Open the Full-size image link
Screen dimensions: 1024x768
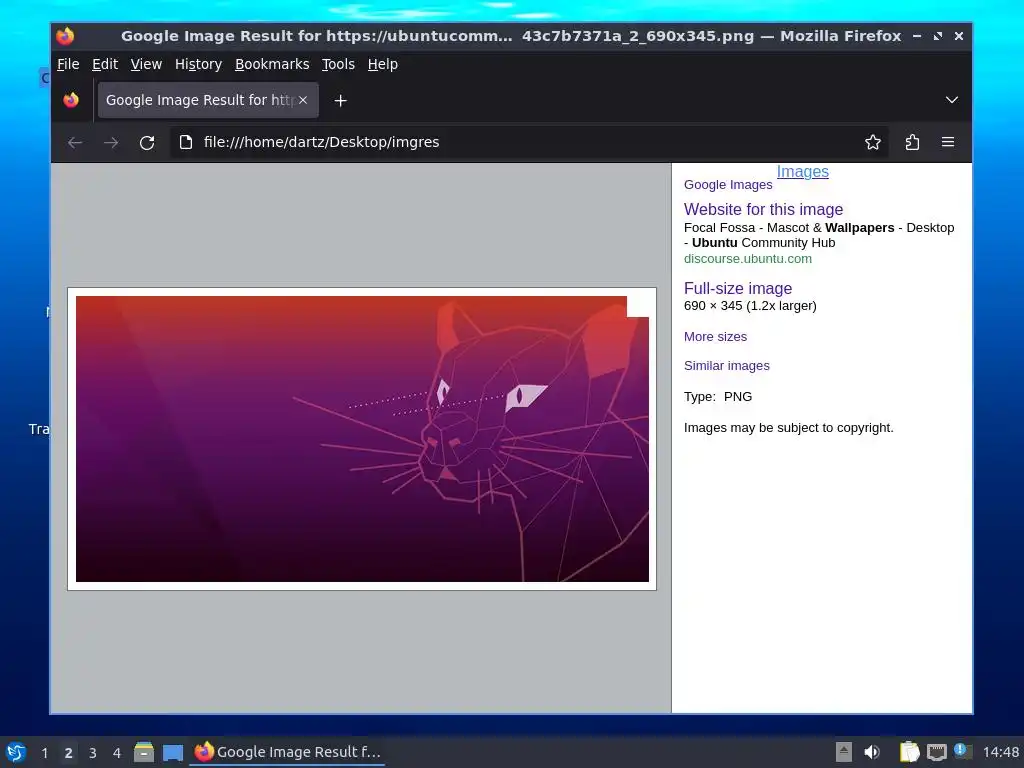737,289
